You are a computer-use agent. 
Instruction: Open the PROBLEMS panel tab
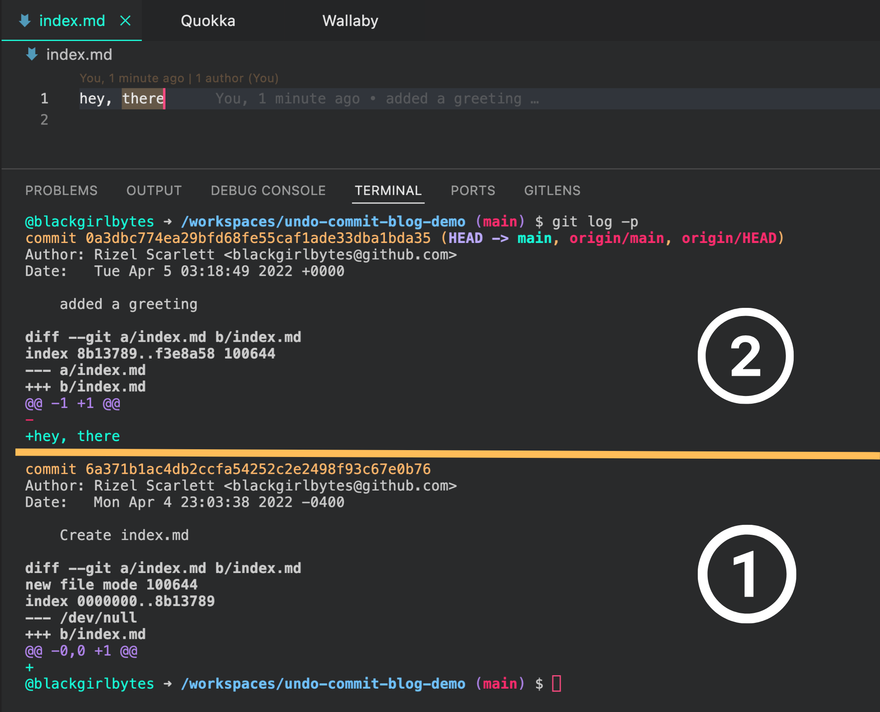pyautogui.click(x=61, y=190)
